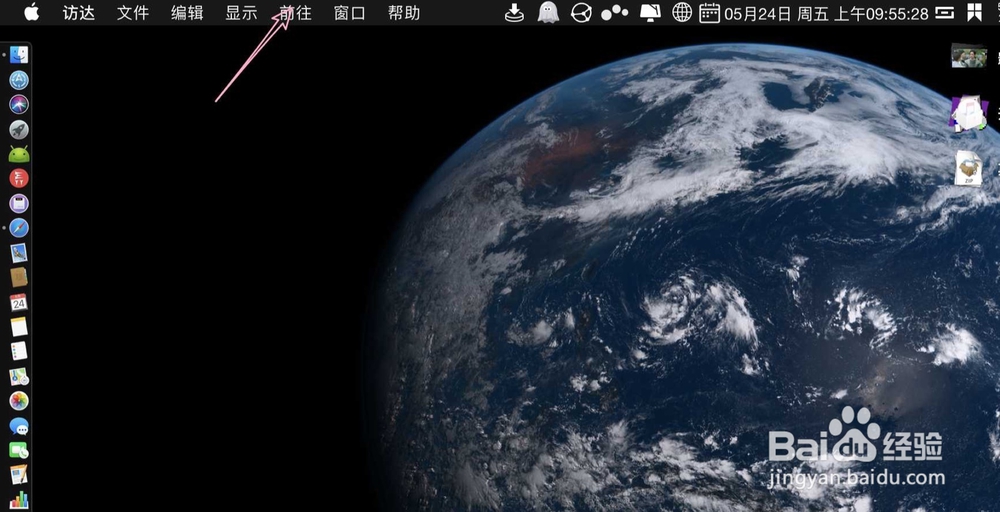Click the download tray icon in menu bar

(x=514, y=13)
